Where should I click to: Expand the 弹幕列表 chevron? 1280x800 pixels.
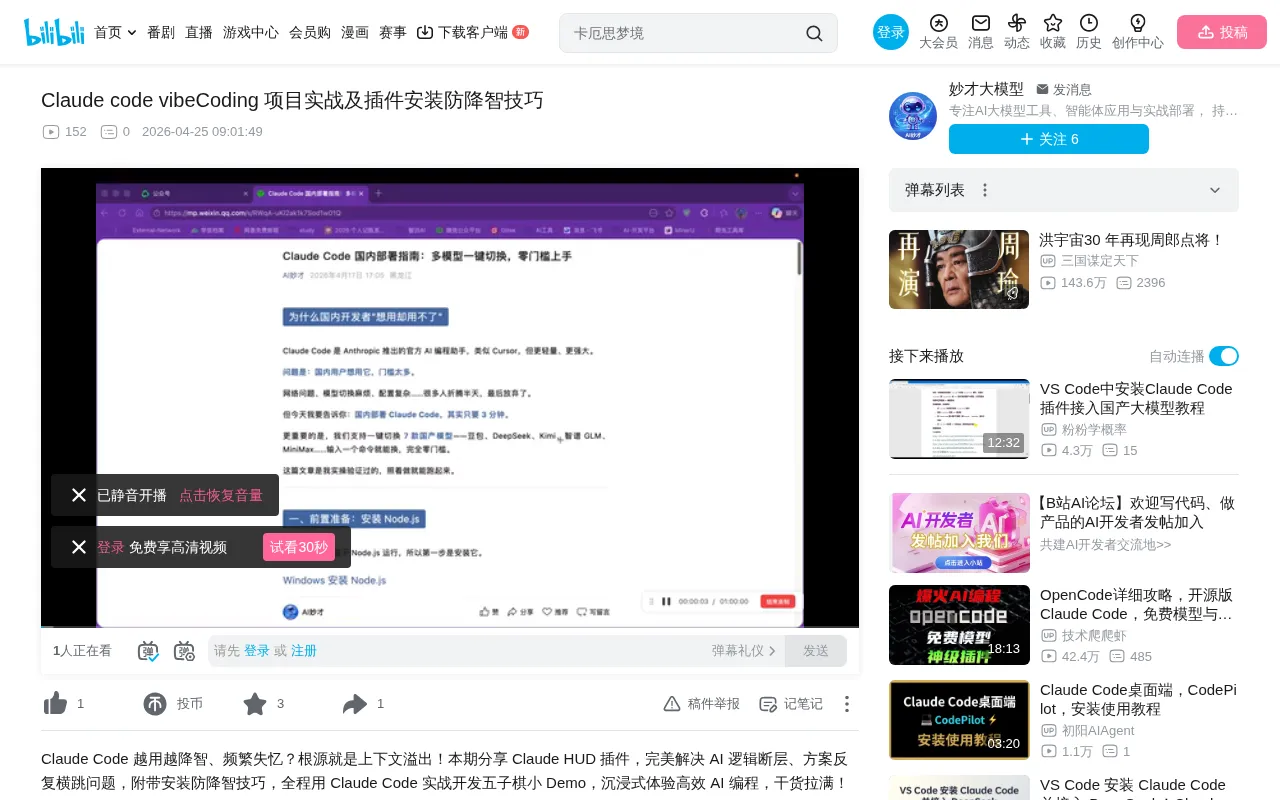pyautogui.click(x=1215, y=190)
